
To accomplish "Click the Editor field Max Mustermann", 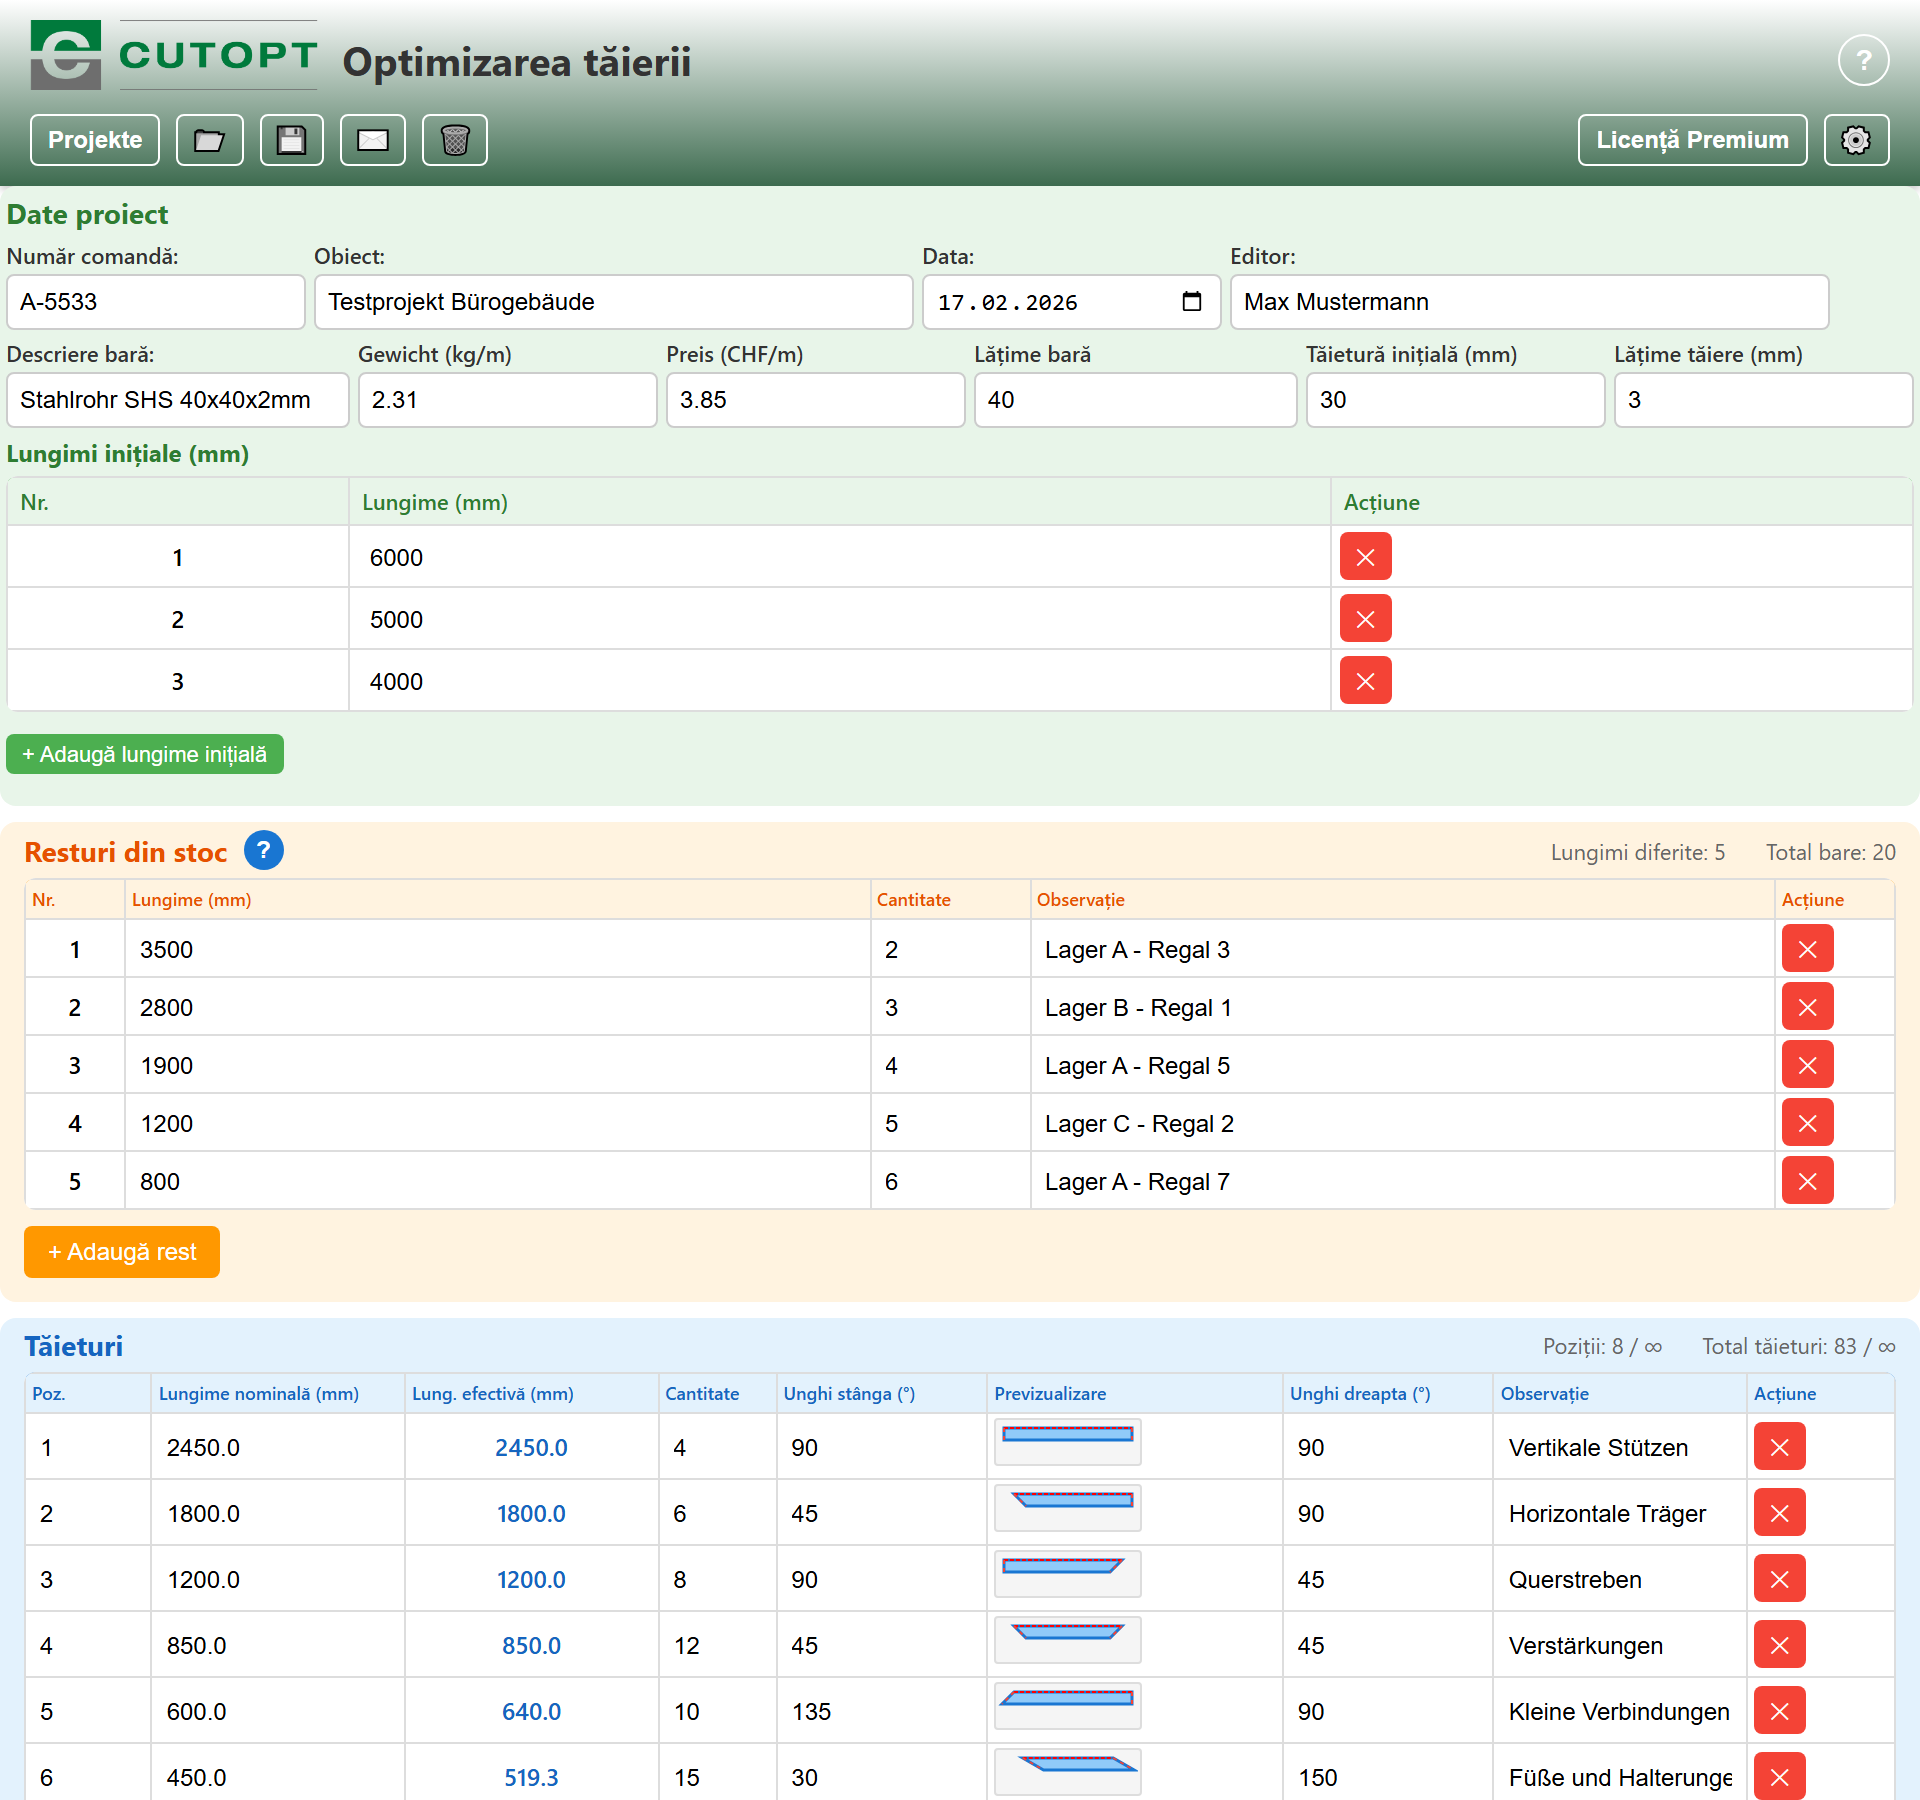I will tap(1530, 302).
